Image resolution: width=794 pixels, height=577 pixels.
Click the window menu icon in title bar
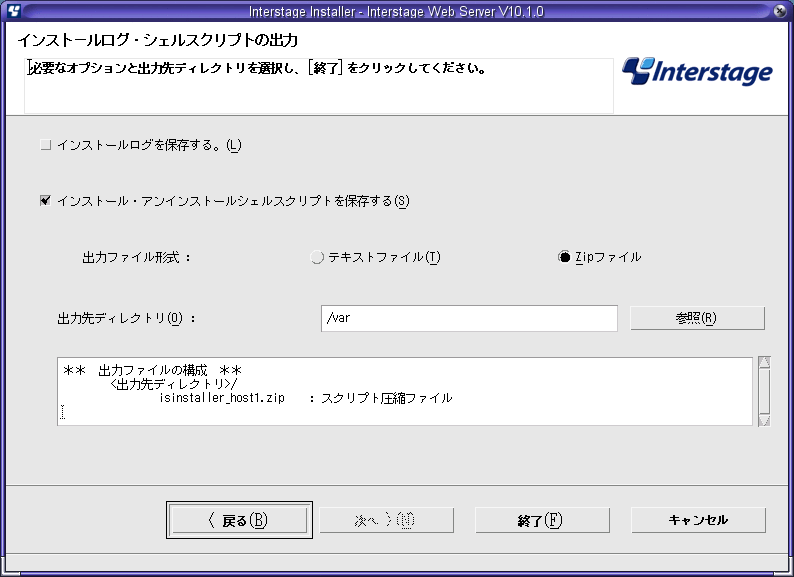coord(13,11)
